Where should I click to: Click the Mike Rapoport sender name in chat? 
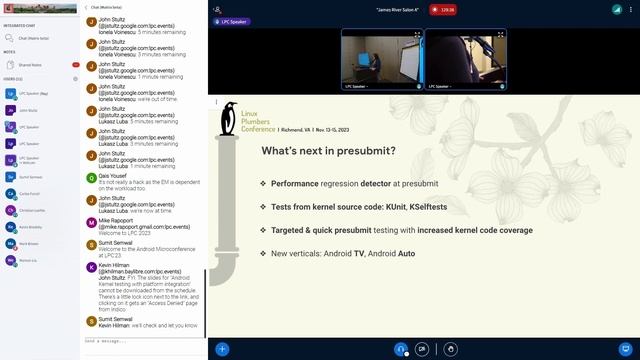115,220
